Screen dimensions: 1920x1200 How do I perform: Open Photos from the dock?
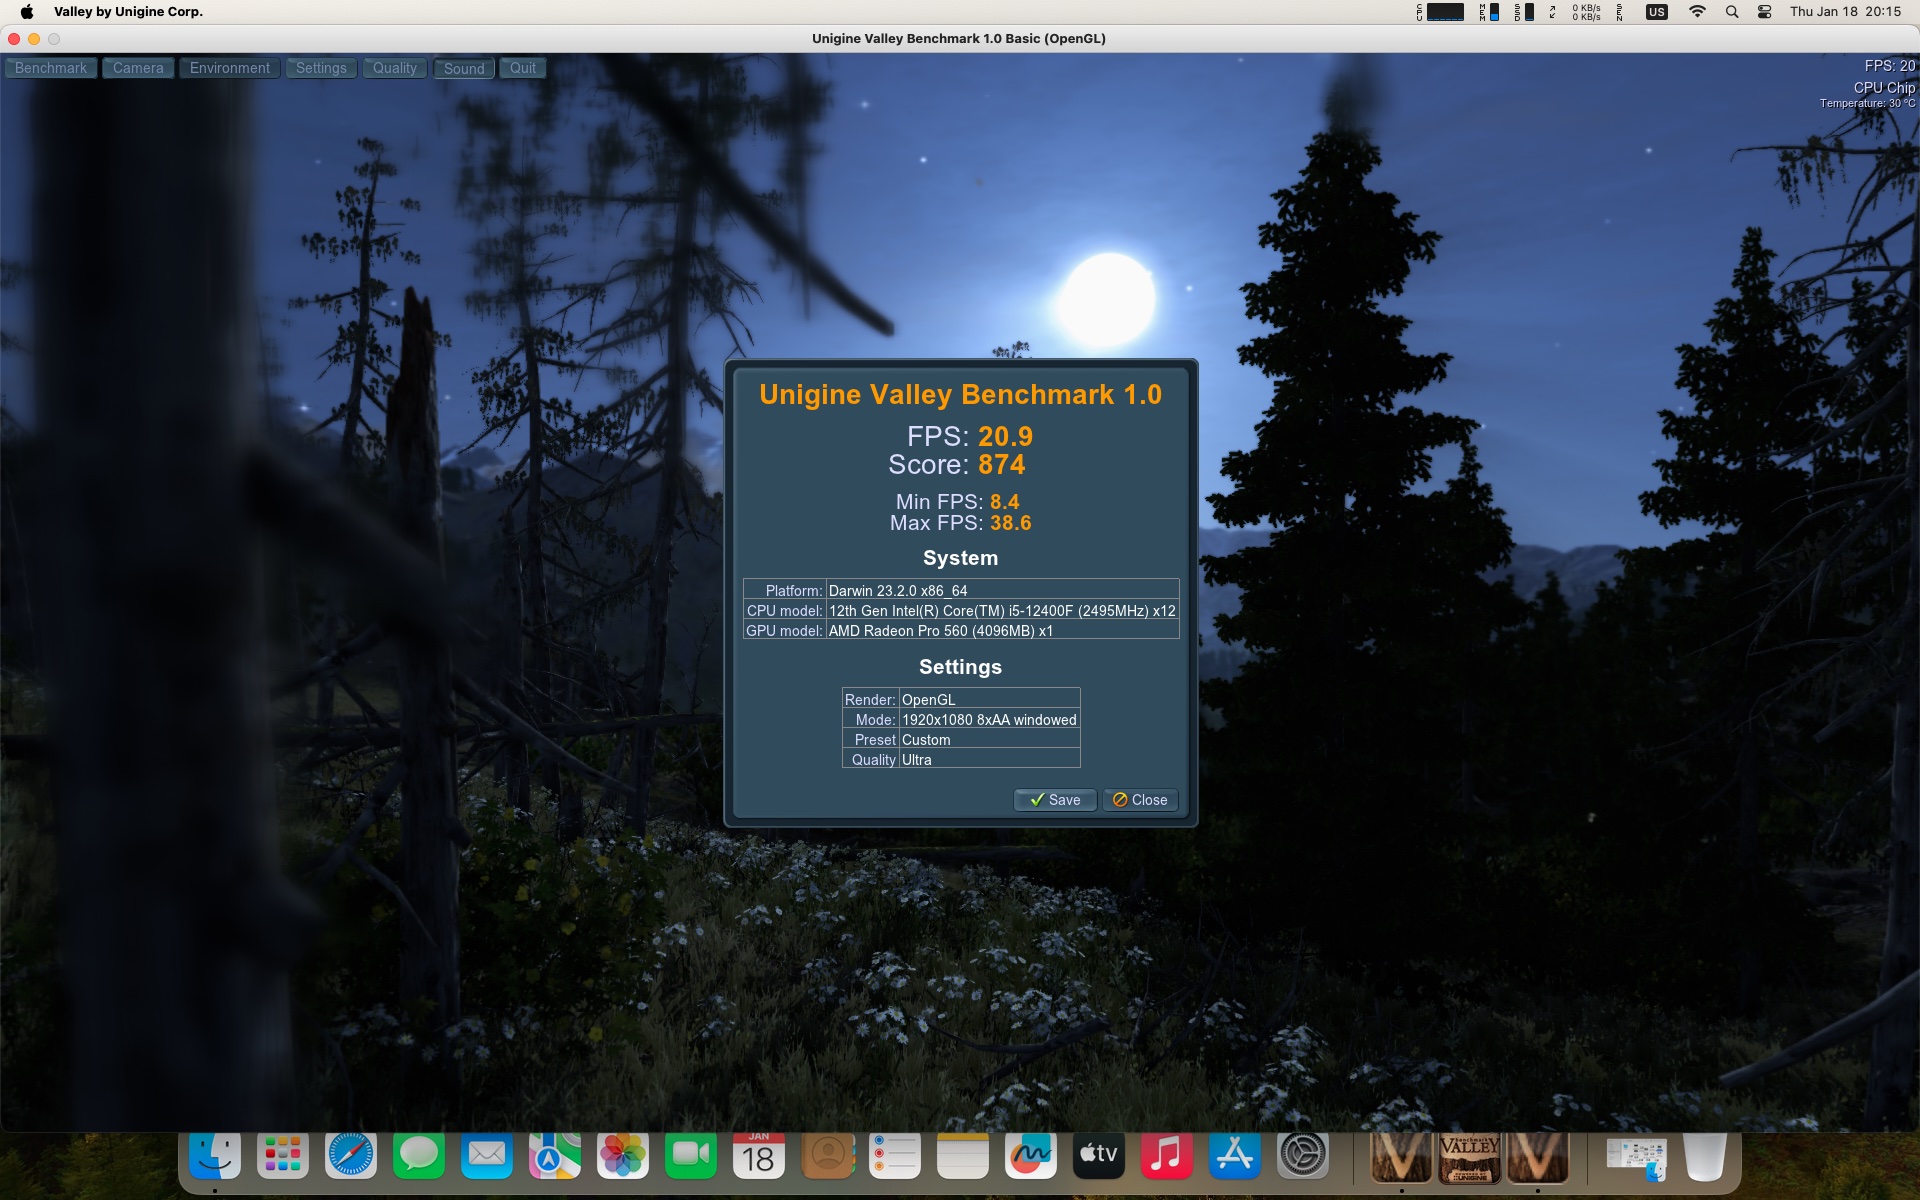623,1156
